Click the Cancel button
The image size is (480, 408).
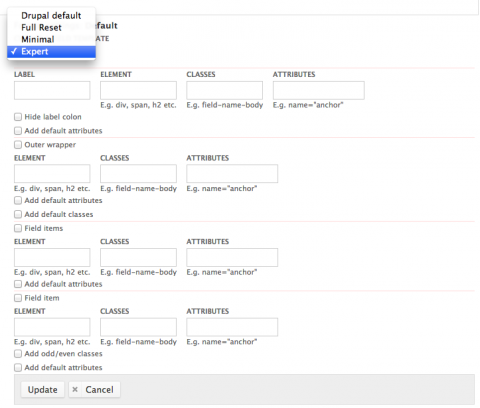tap(94, 390)
